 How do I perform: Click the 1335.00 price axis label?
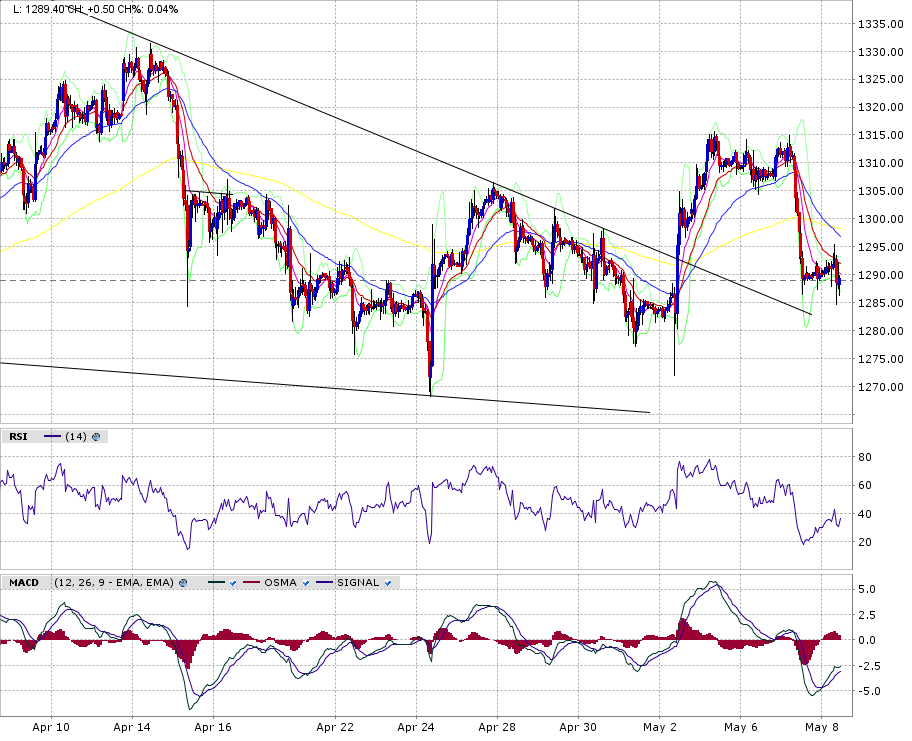point(881,24)
